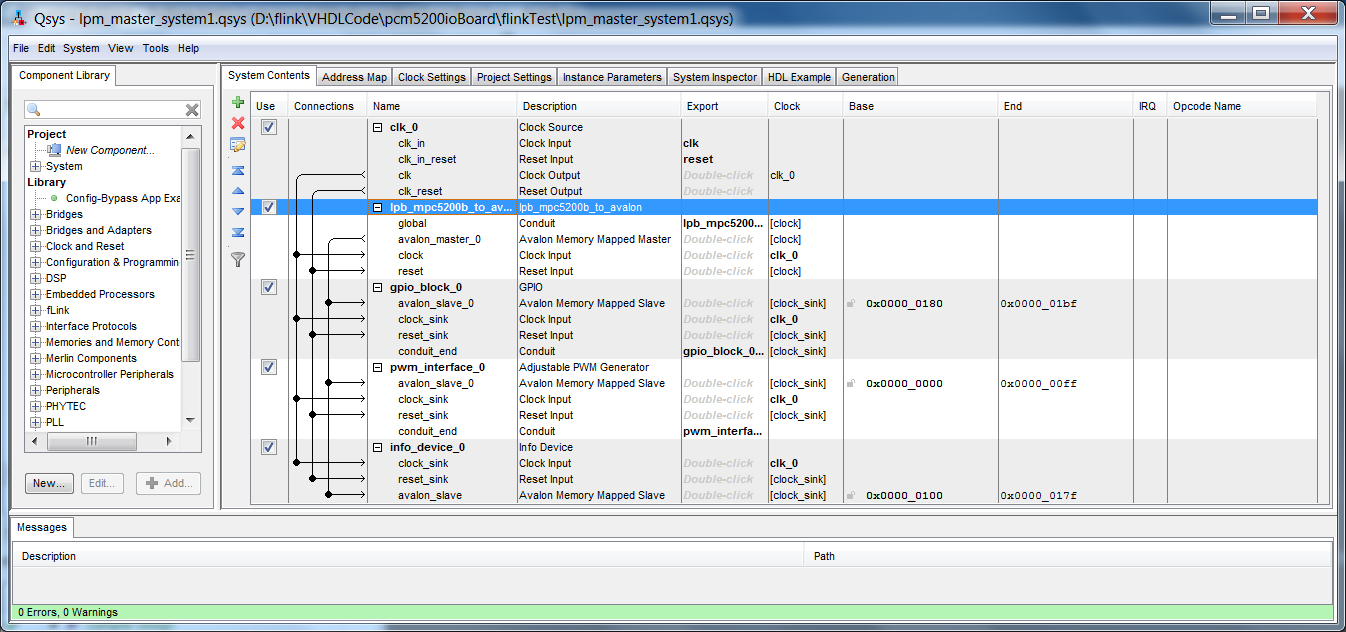Screen dimensions: 1346x632
Task: Expand the Bridges and Adapters library folder
Action: pos(36,230)
